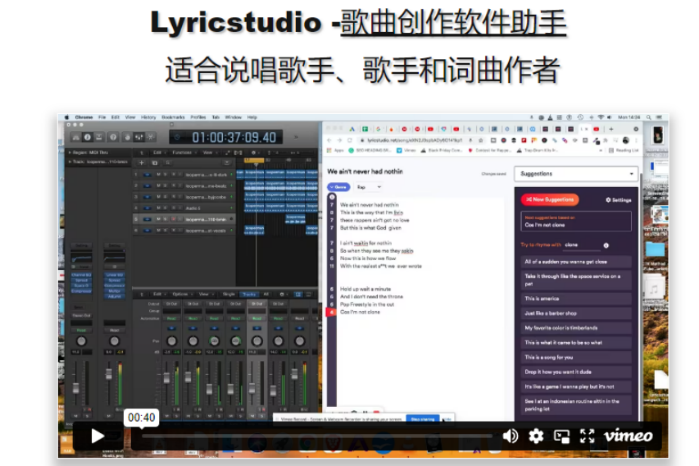Click info icon next to rhyme word
The height and width of the screenshot is (466, 699).
606,245
